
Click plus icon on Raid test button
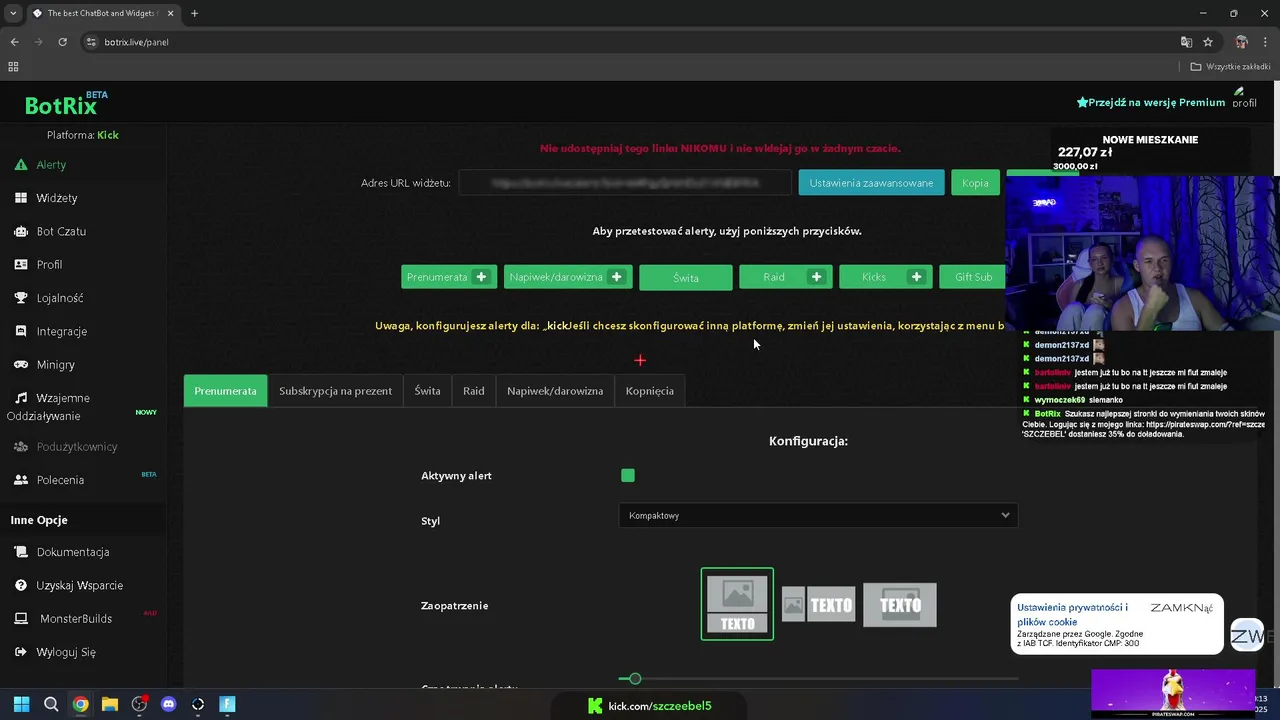(x=816, y=277)
